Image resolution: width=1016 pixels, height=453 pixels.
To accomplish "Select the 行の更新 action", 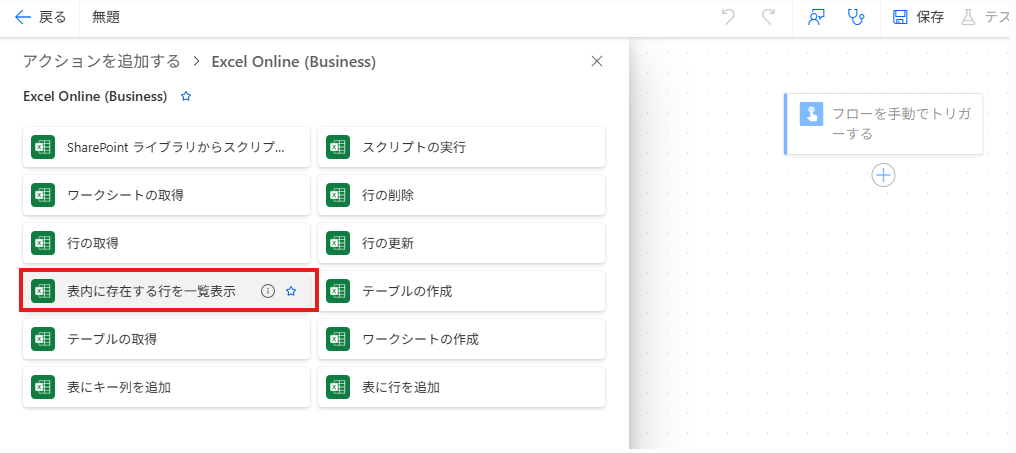I will pos(461,243).
